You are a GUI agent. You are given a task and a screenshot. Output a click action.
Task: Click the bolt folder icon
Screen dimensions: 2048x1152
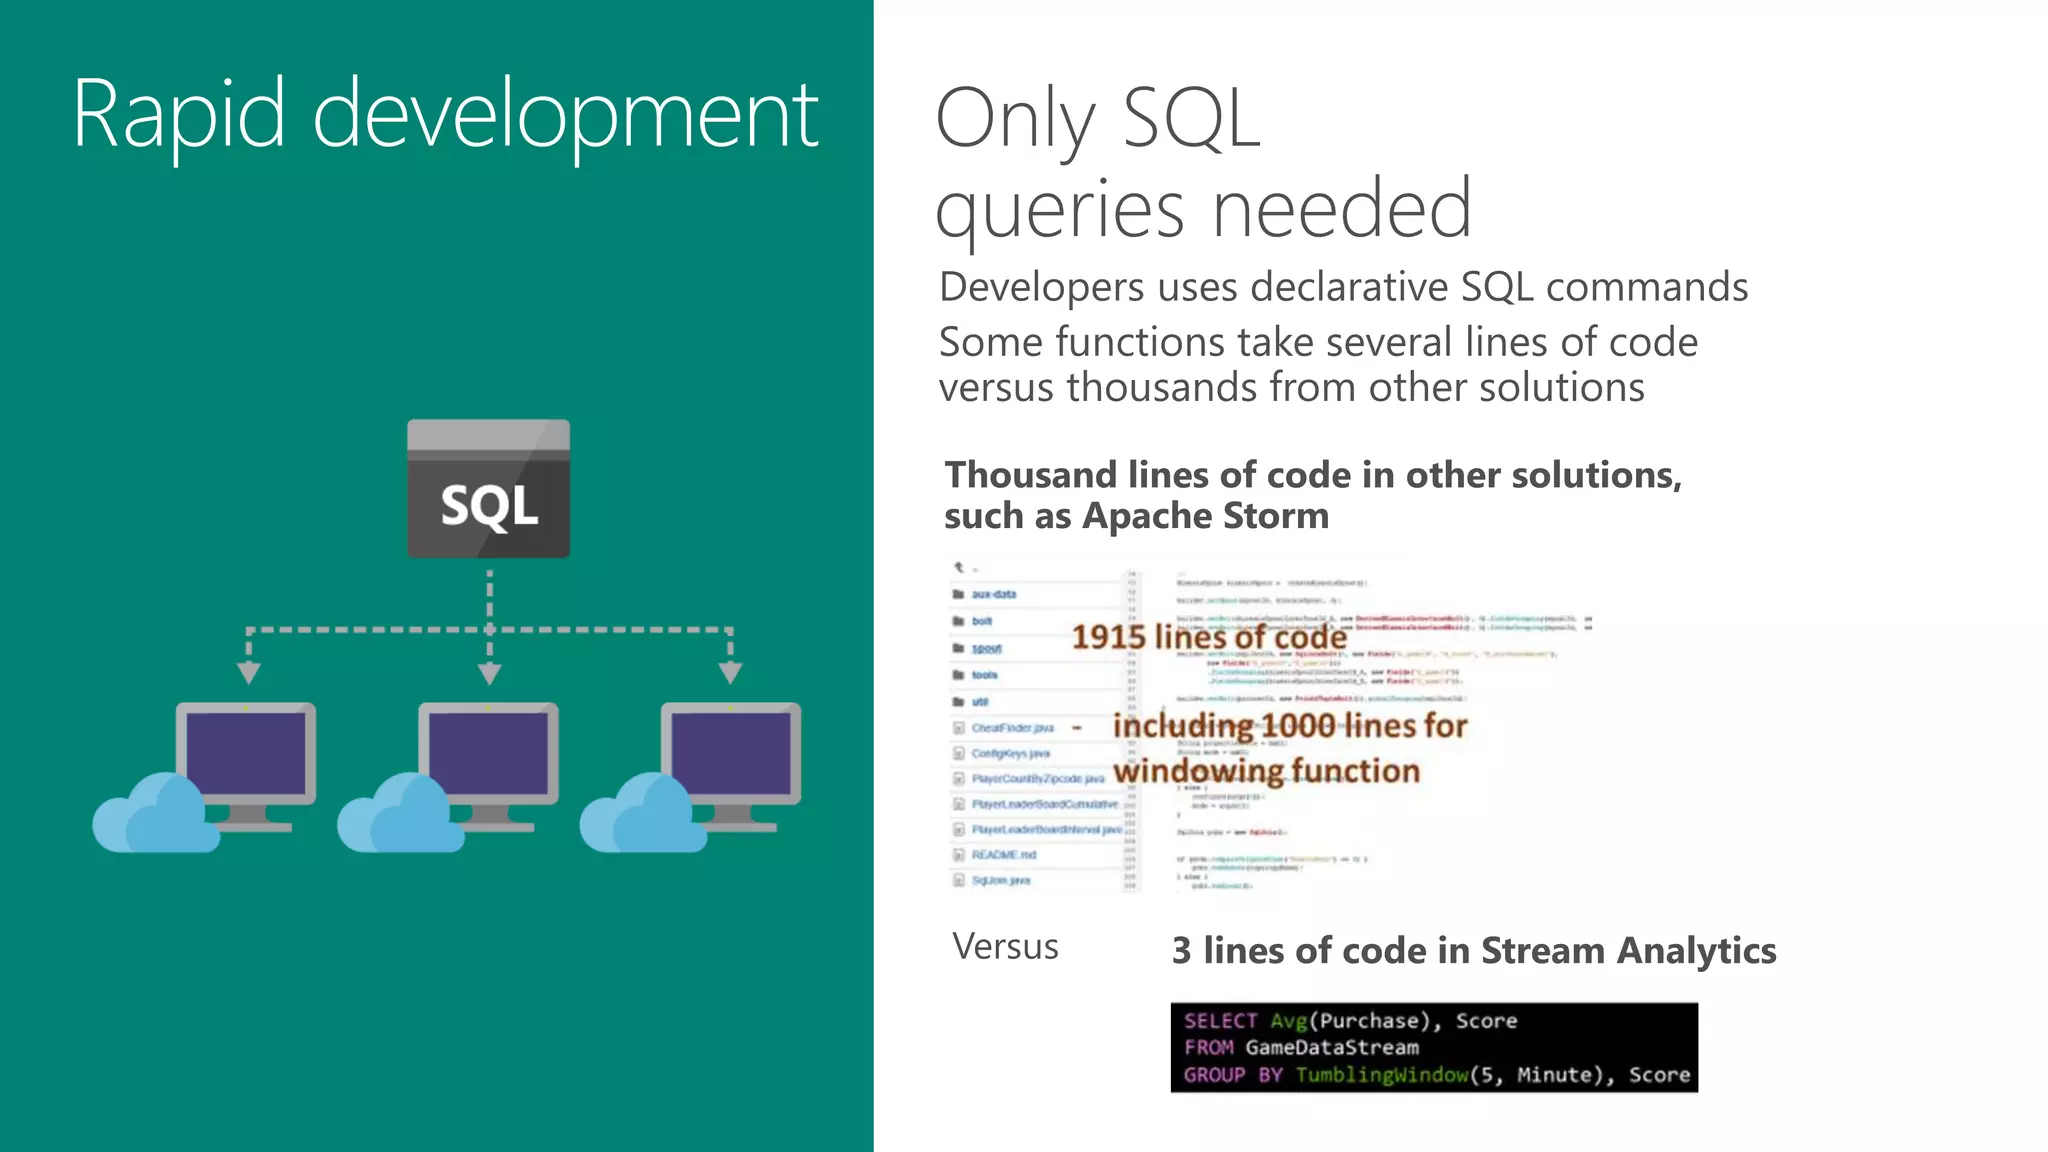pyautogui.click(x=958, y=621)
